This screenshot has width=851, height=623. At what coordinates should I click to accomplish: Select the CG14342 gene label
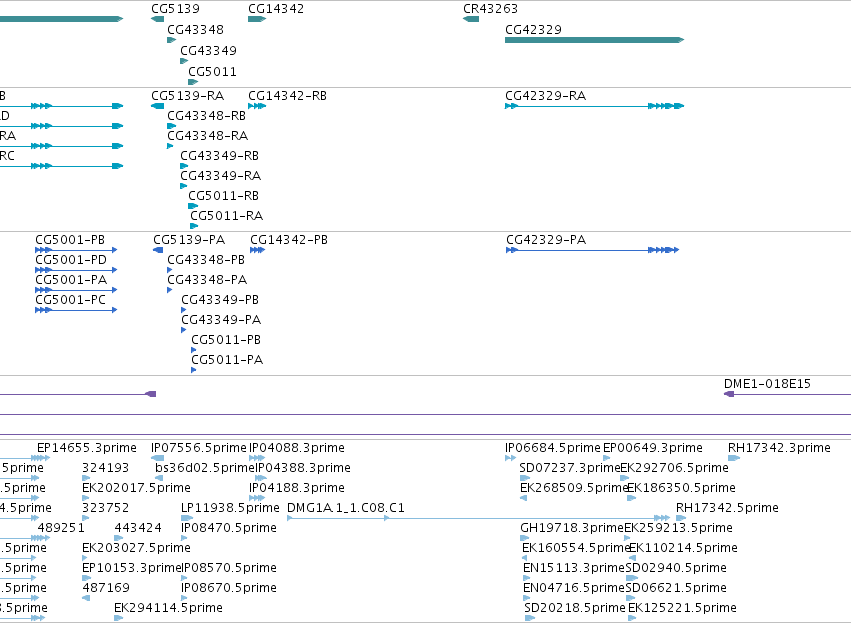pos(276,9)
